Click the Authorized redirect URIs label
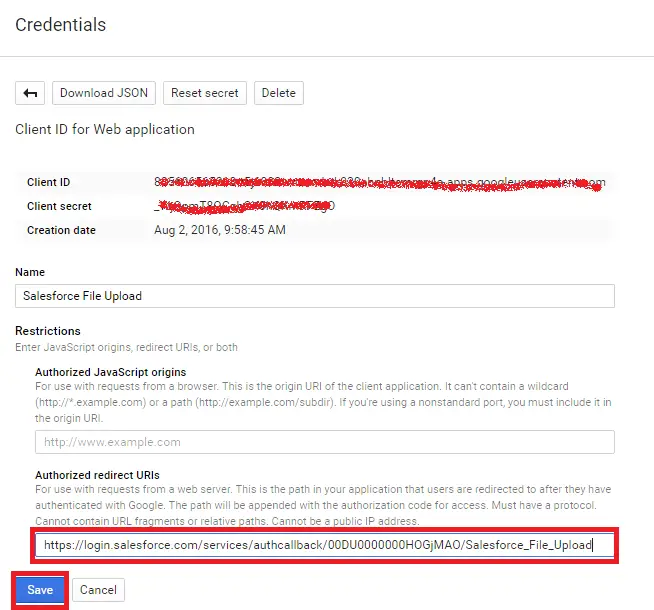 point(97,475)
